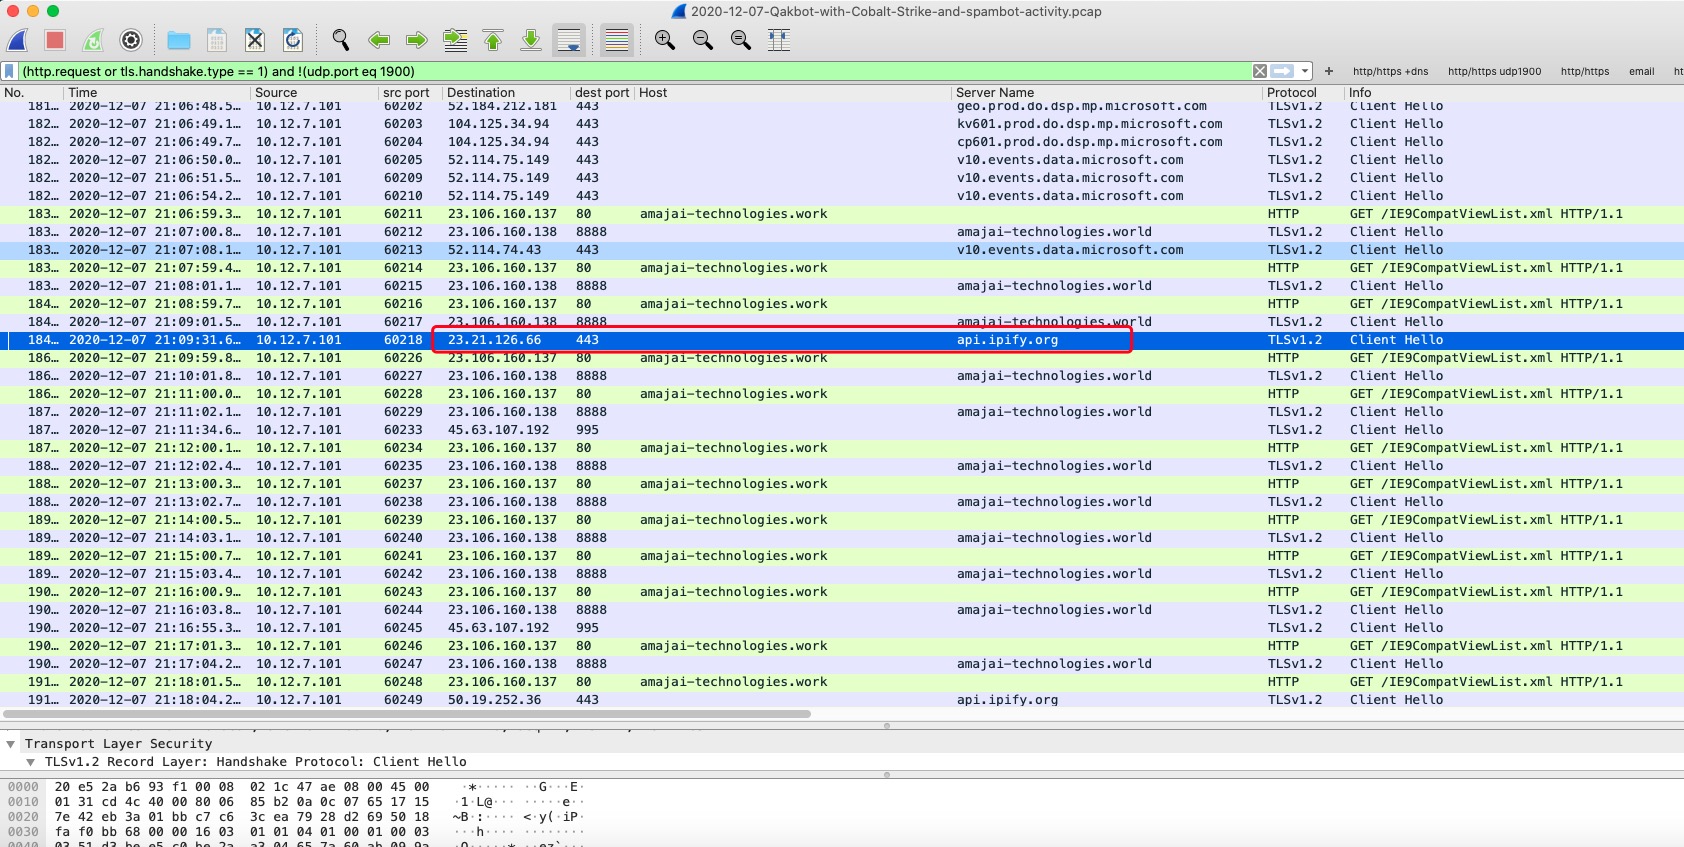Select packet with source port 60233 to 45.63.107.192
Image resolution: width=1684 pixels, height=847 pixels.
pyautogui.click(x=842, y=430)
